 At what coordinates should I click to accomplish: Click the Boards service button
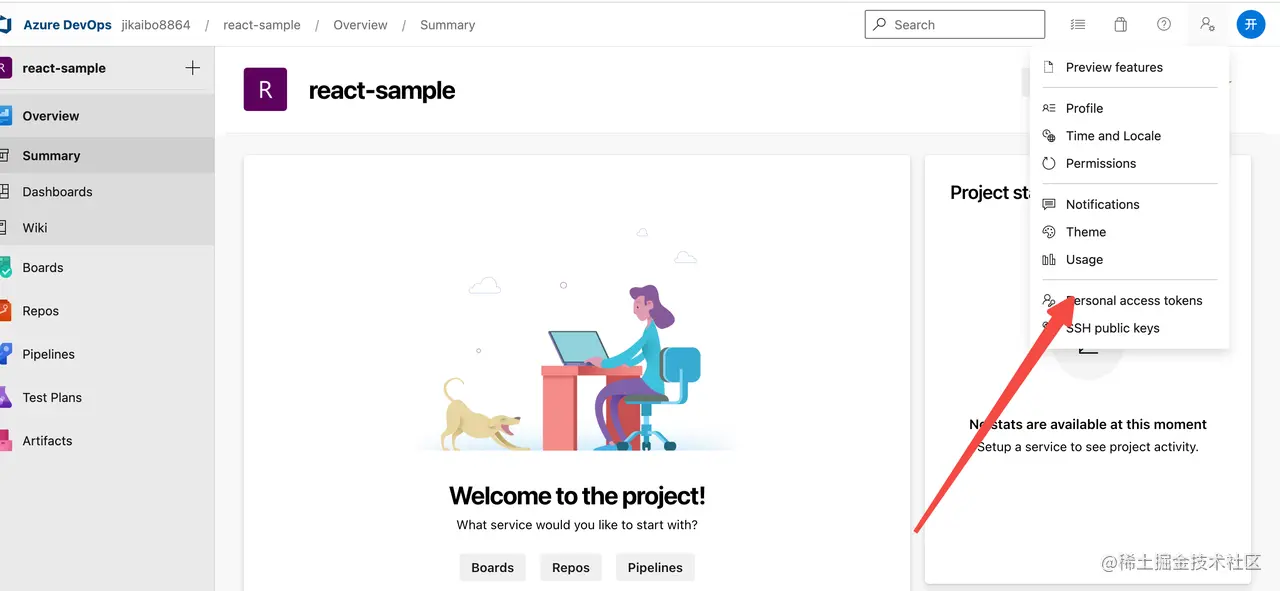(x=492, y=567)
